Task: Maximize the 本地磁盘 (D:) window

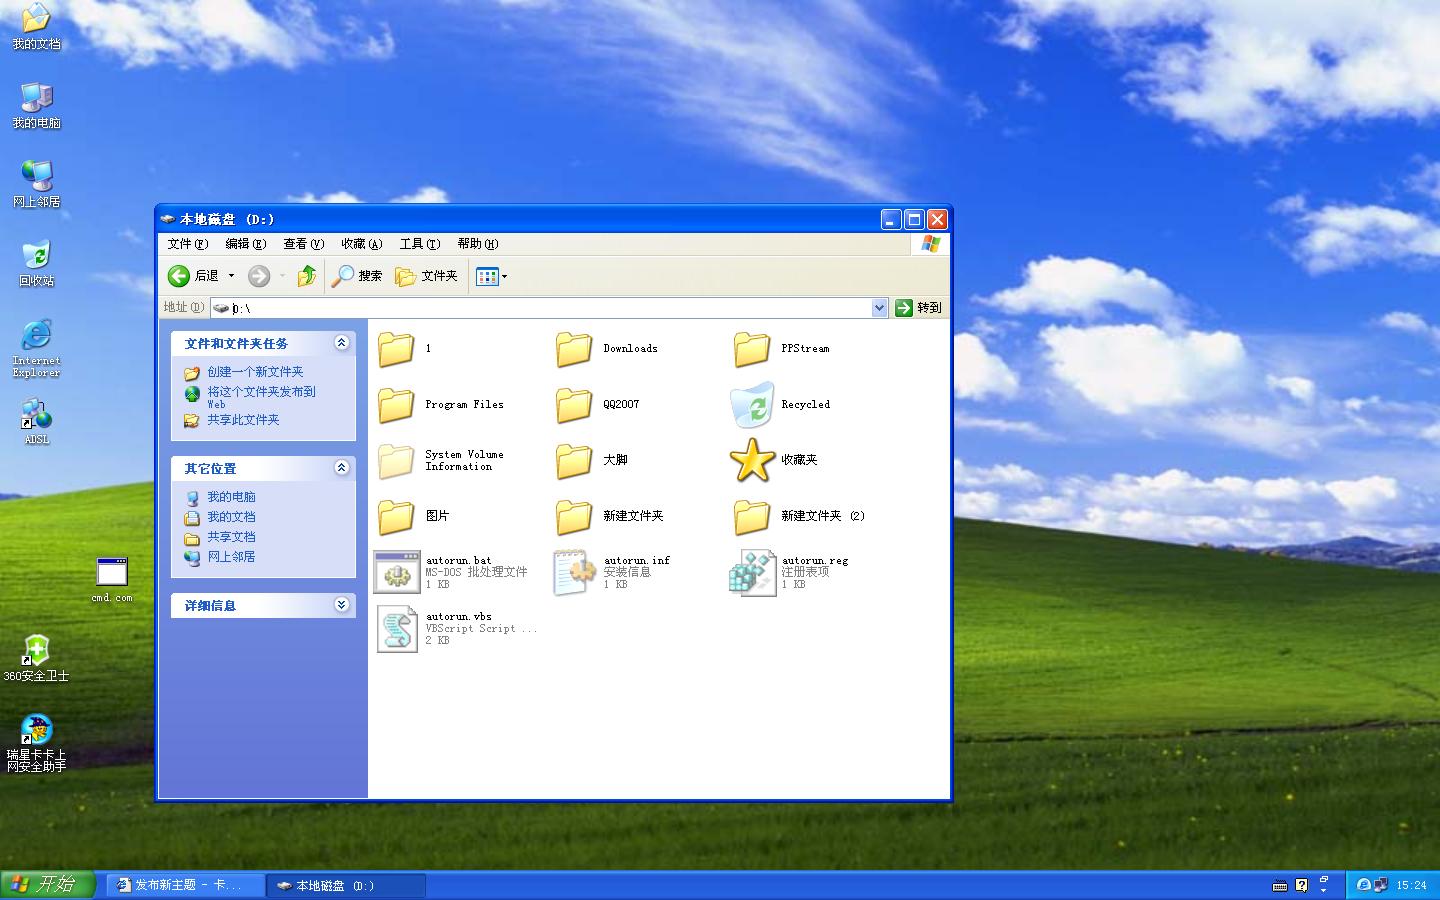Action: point(914,219)
